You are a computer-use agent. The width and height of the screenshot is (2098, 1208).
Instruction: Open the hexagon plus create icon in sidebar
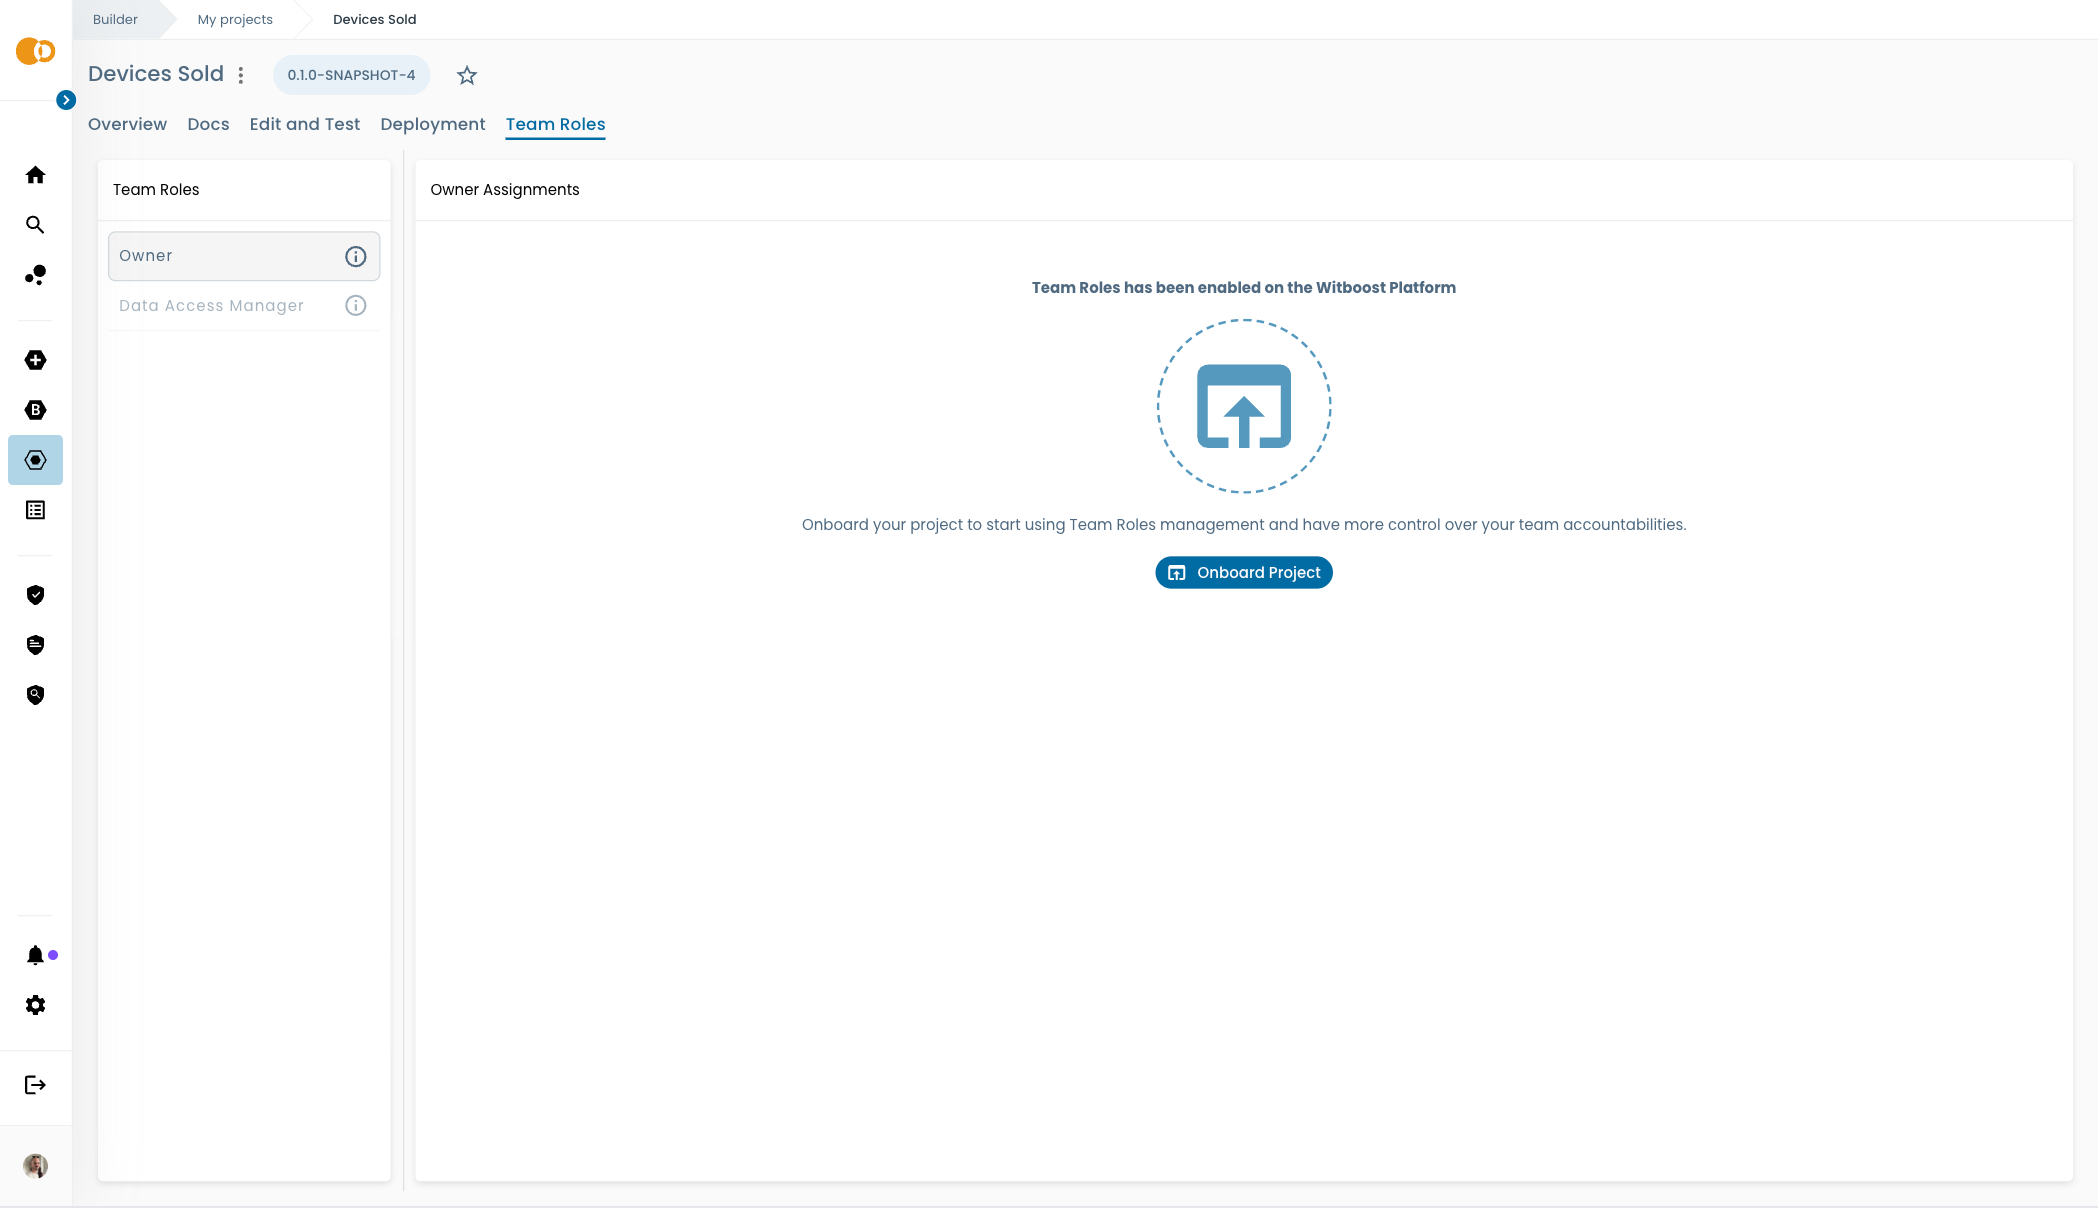pos(35,360)
